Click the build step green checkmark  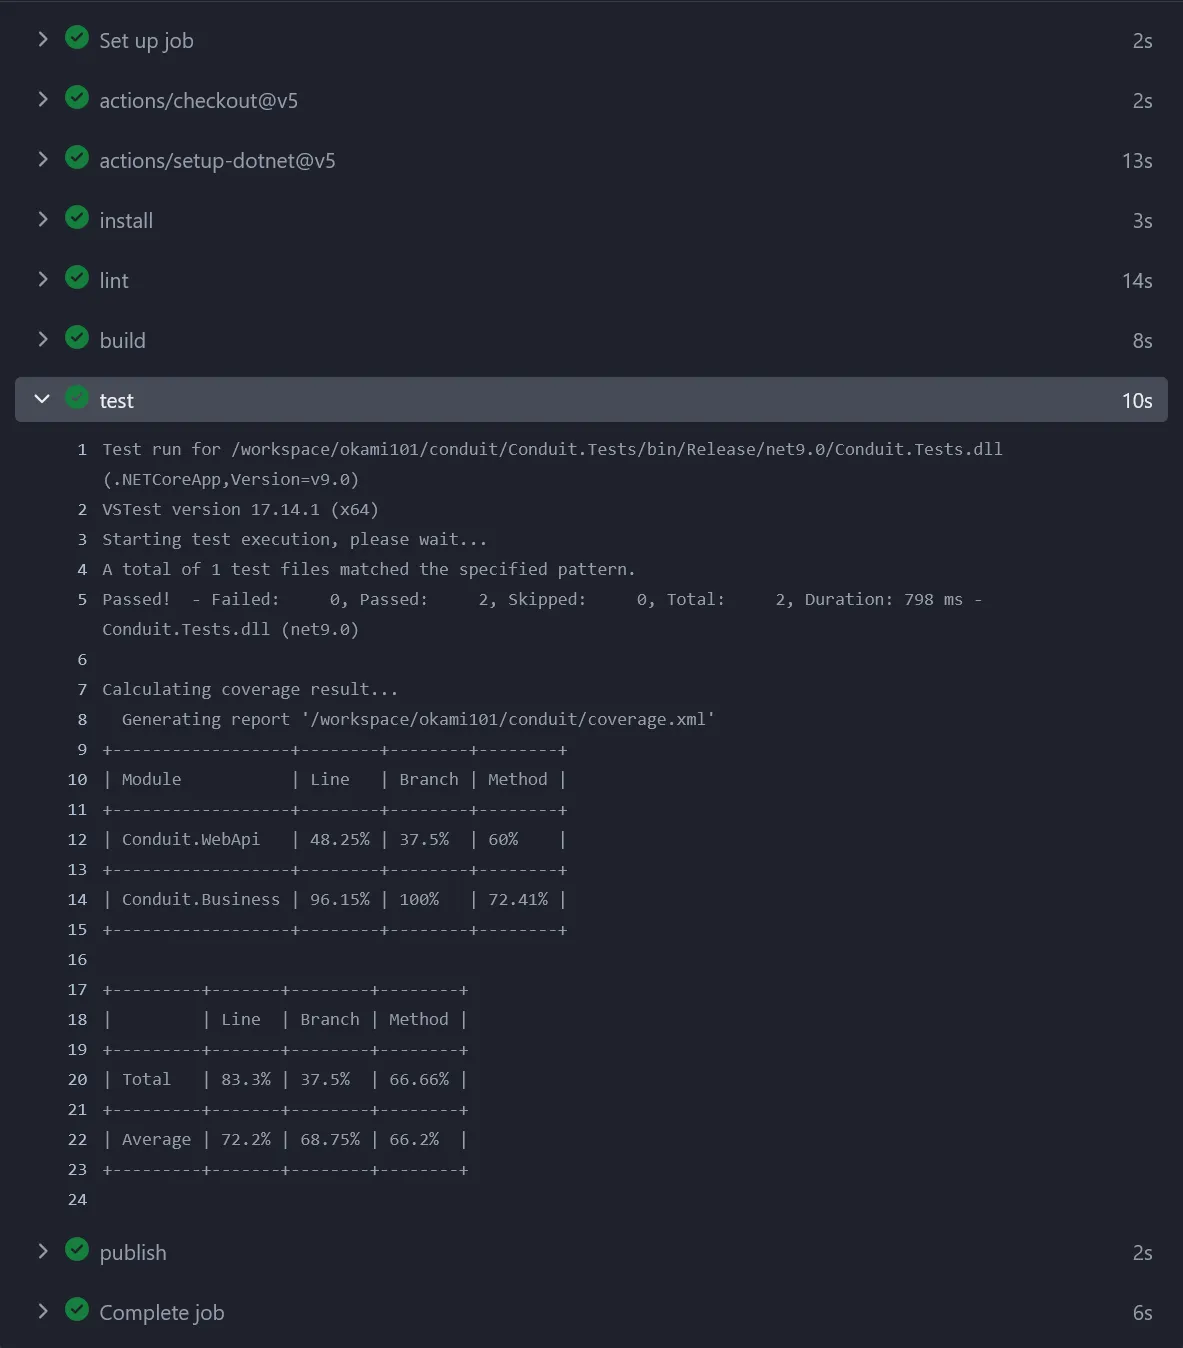pos(77,338)
